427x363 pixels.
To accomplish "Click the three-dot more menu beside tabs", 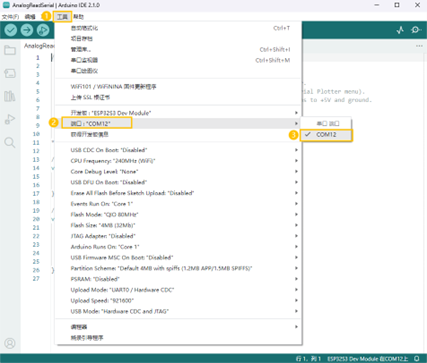I will point(419,46).
